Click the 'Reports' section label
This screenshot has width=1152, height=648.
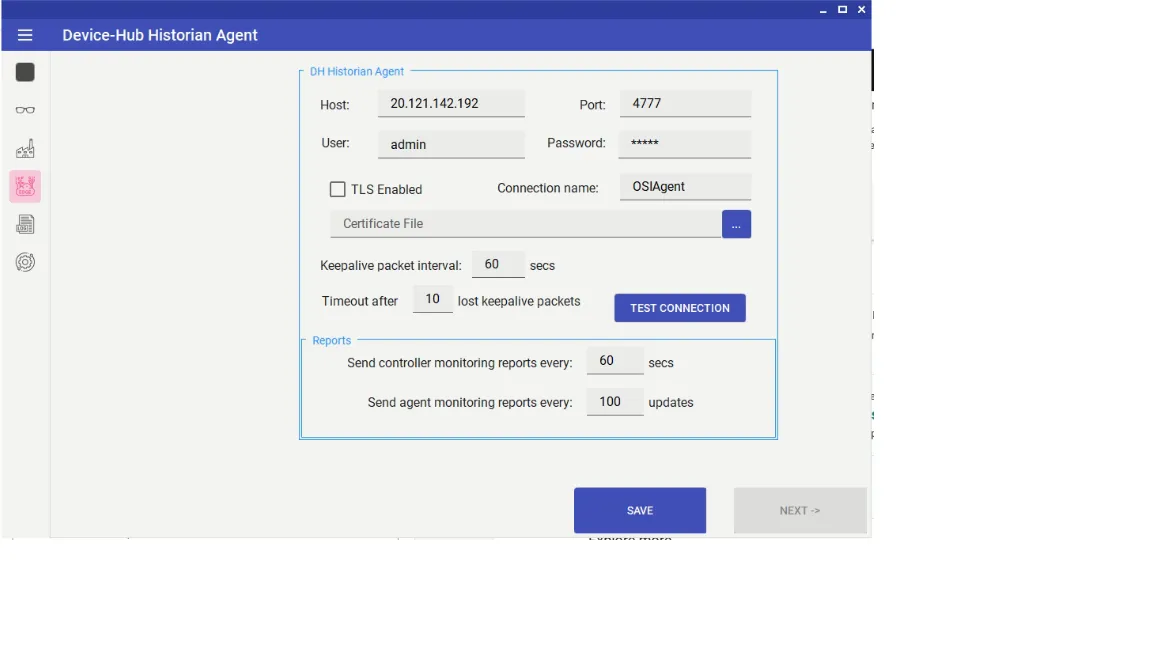pyautogui.click(x=331, y=340)
